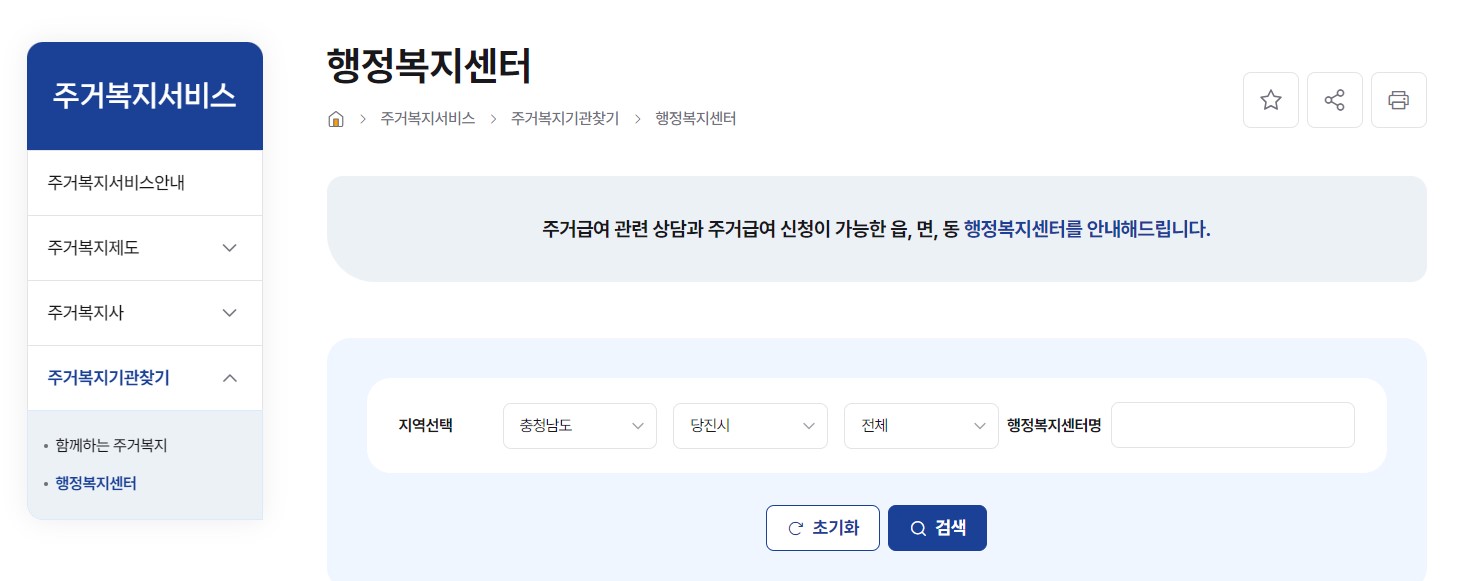Expand 주거복지제도 using its chevron icon
Screen dimensions: 1483x581
[230, 248]
